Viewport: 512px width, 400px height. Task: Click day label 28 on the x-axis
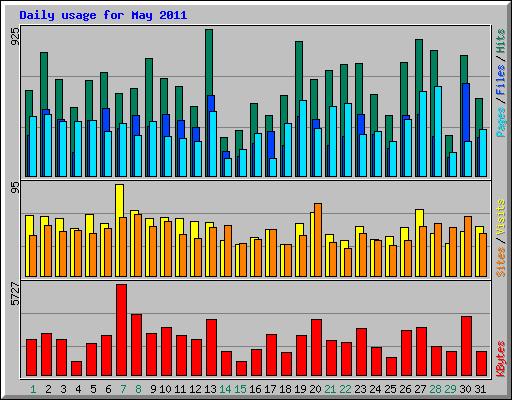pyautogui.click(x=435, y=389)
